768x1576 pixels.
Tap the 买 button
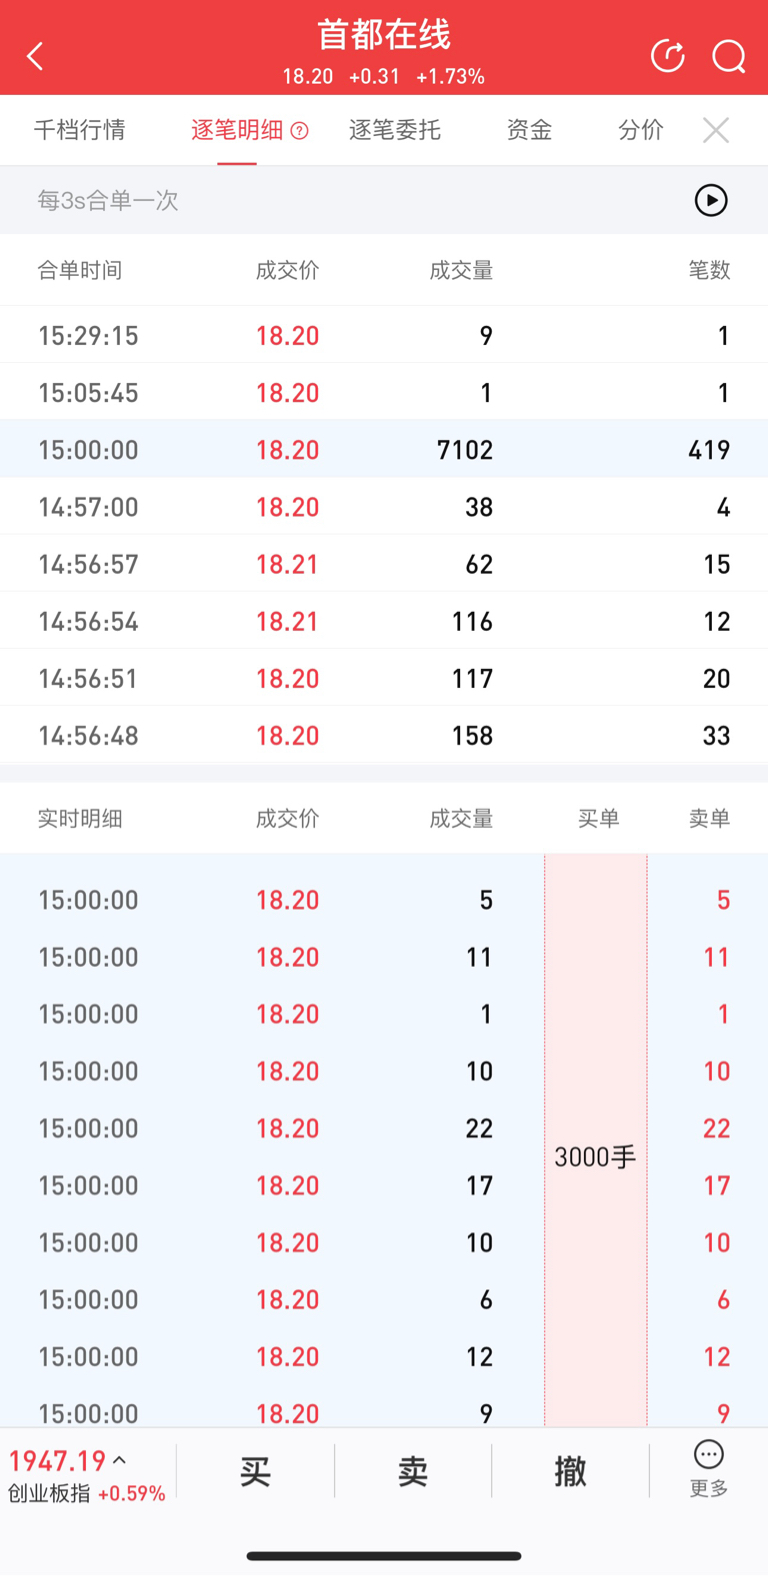point(255,1471)
